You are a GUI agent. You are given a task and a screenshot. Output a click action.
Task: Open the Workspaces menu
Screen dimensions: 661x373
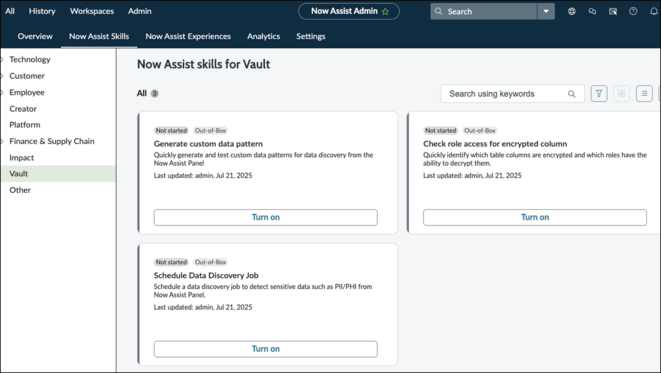coord(92,11)
